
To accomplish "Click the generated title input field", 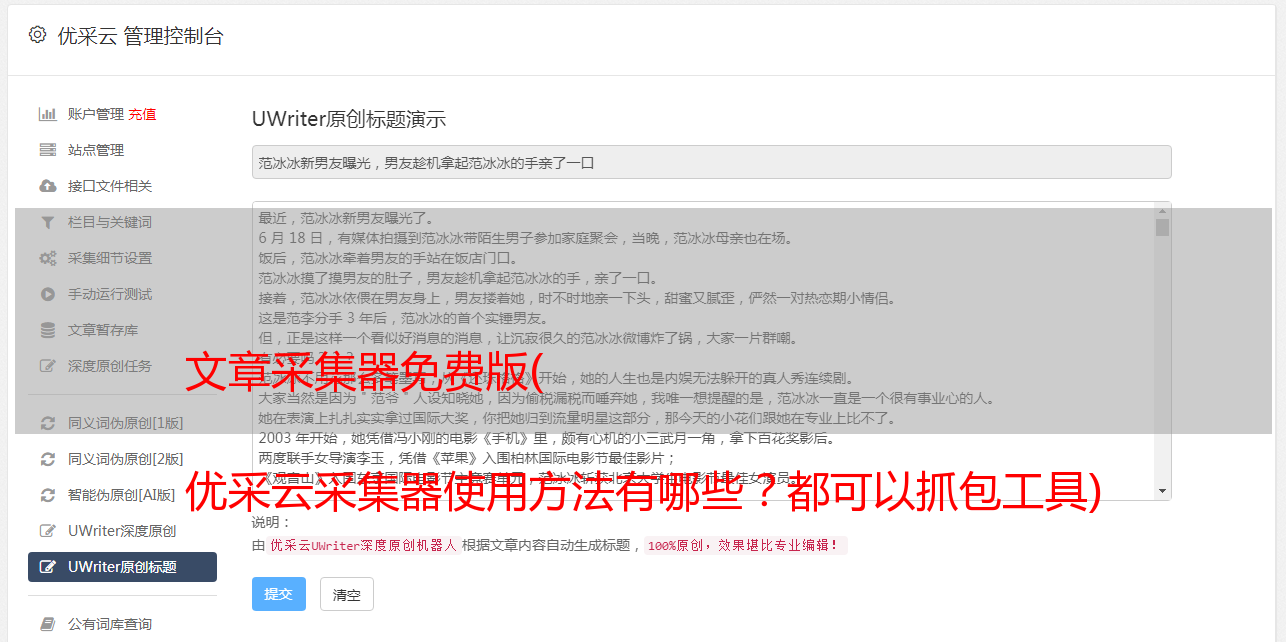I will (x=711, y=162).
